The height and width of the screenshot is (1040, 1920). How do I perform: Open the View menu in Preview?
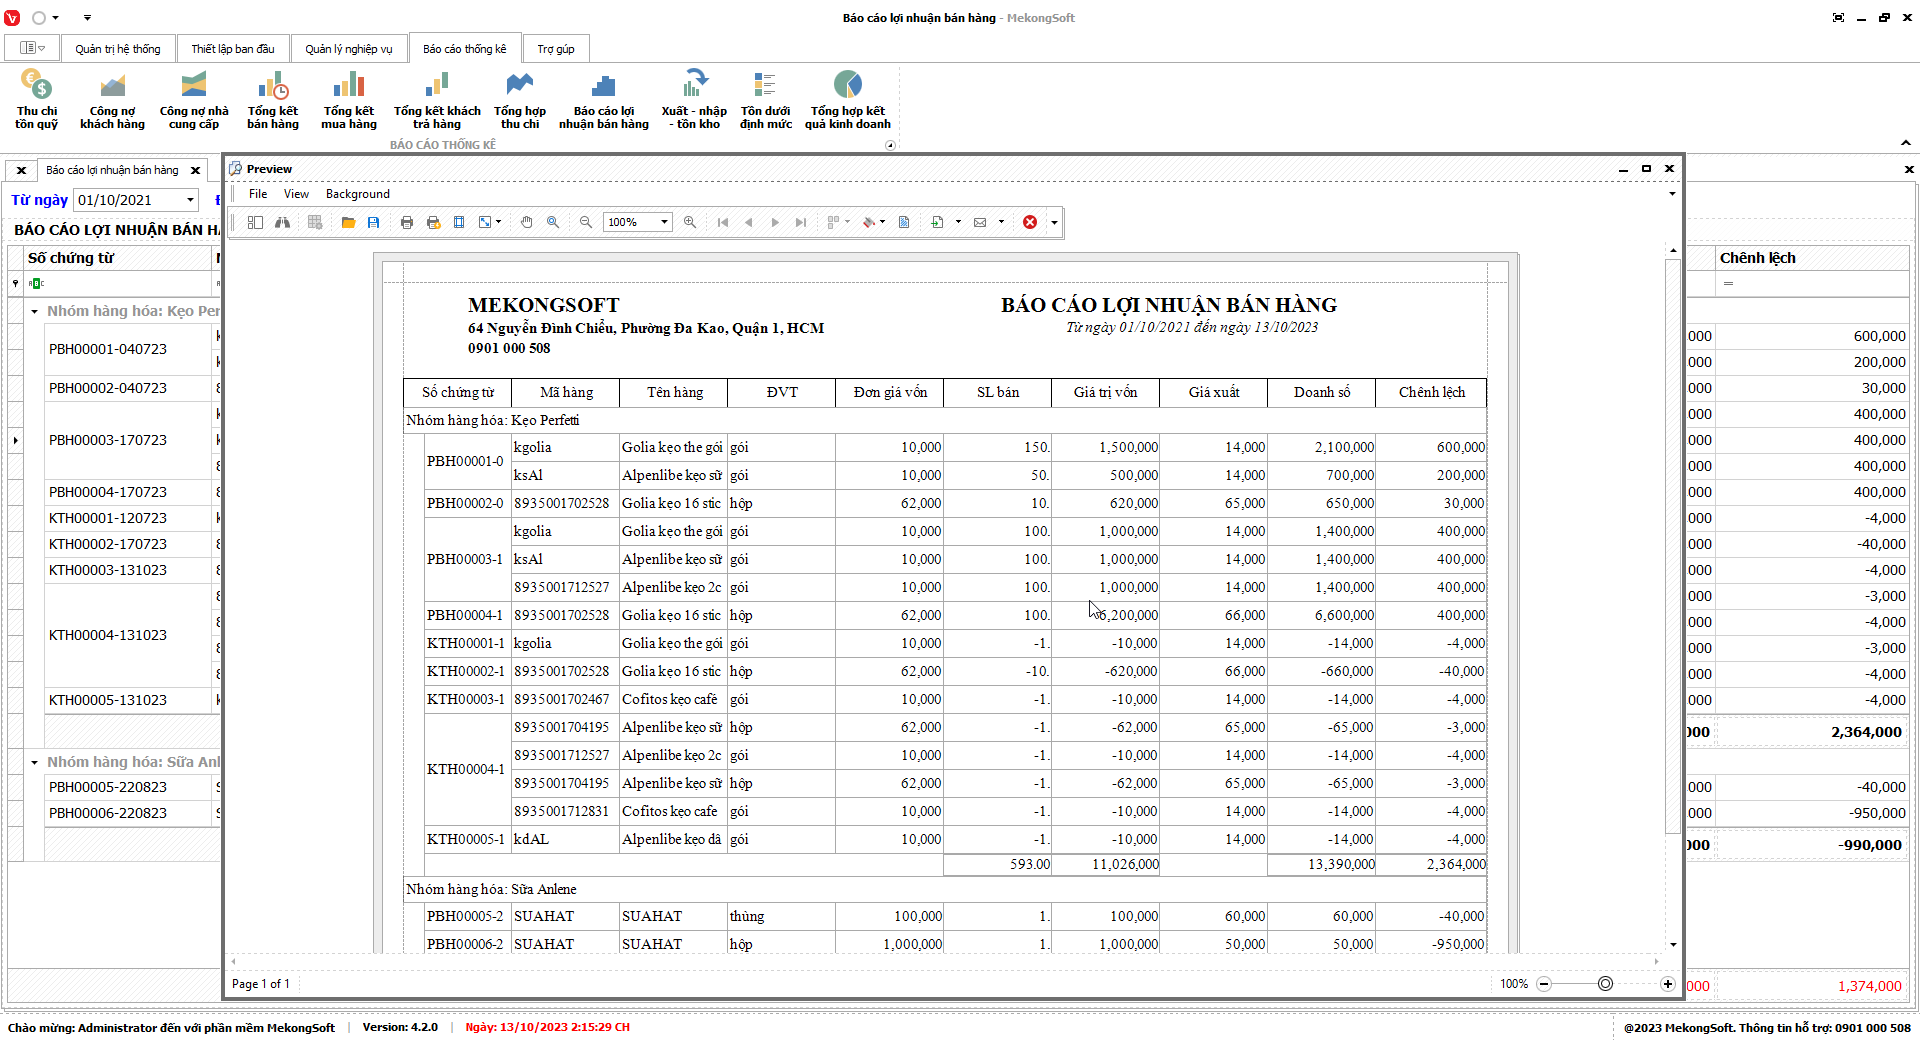click(x=296, y=194)
